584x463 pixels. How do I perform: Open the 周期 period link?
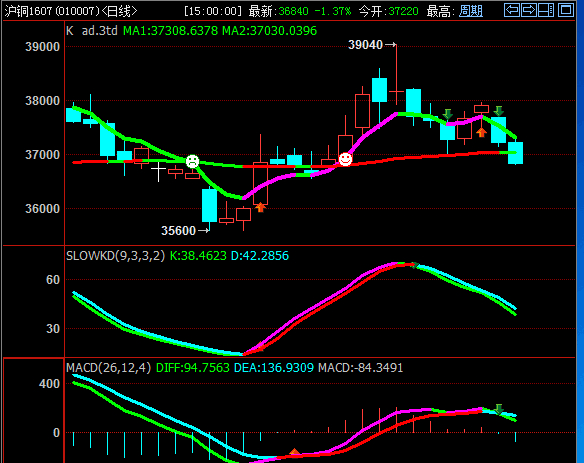click(471, 11)
